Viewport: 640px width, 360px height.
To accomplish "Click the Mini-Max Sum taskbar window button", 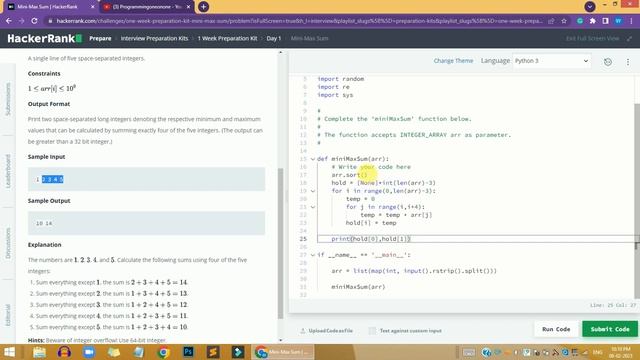I will click(283, 352).
